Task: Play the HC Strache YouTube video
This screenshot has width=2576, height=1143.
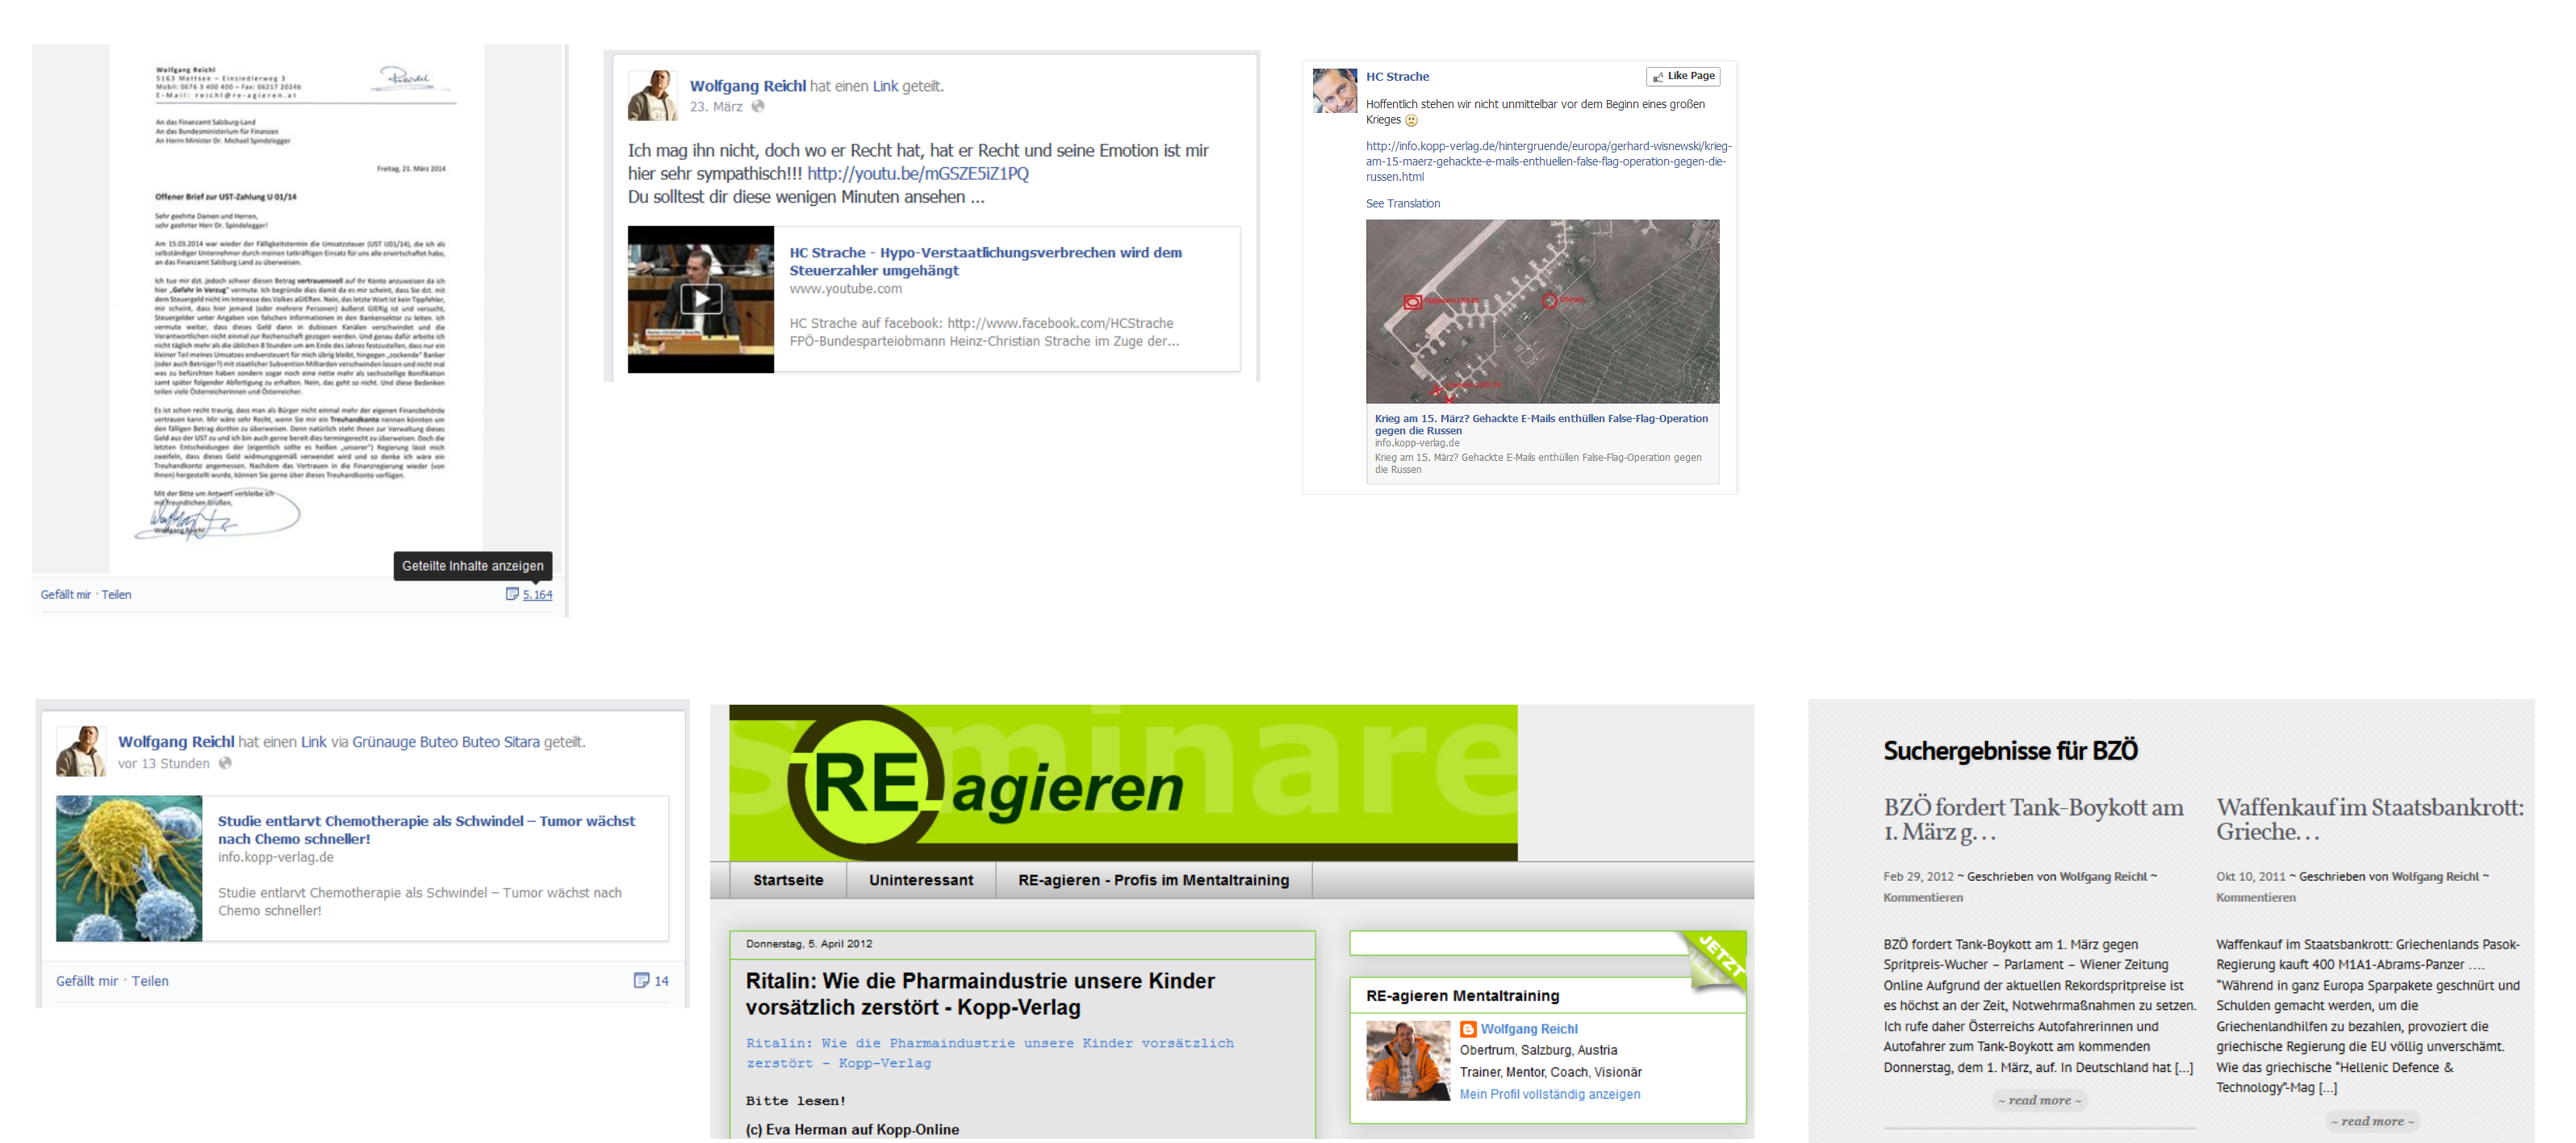Action: click(x=701, y=298)
